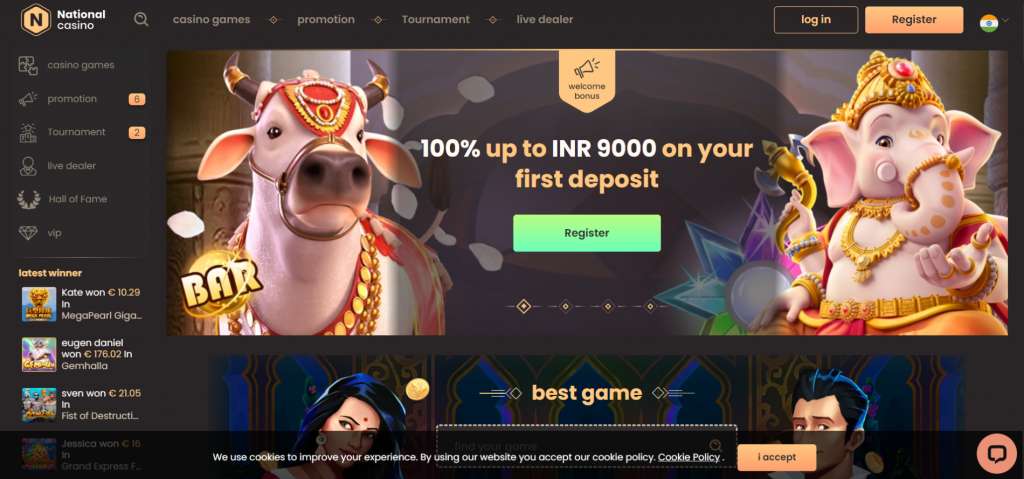1024x479 pixels.
Task: Click the Hall of Fame laurel icon
Action: click(28, 199)
